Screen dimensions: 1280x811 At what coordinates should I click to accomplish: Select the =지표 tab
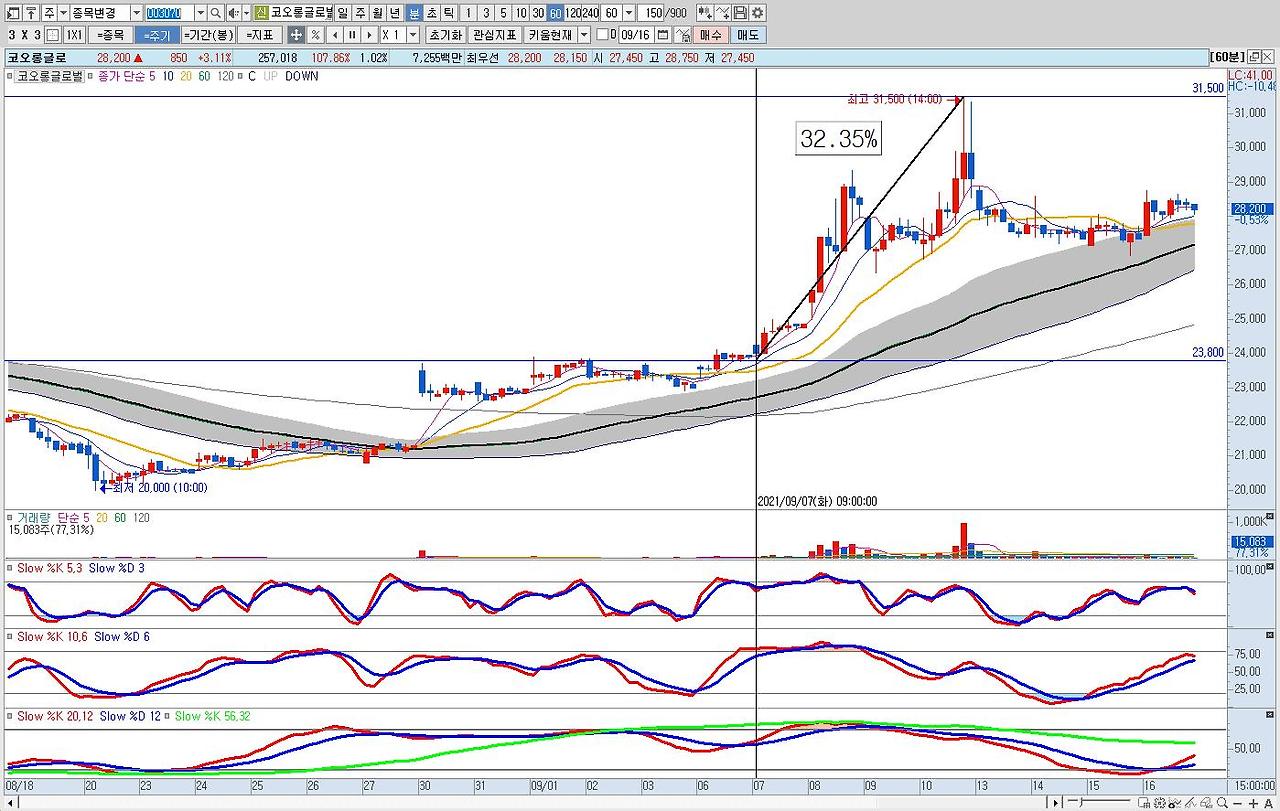point(259,35)
